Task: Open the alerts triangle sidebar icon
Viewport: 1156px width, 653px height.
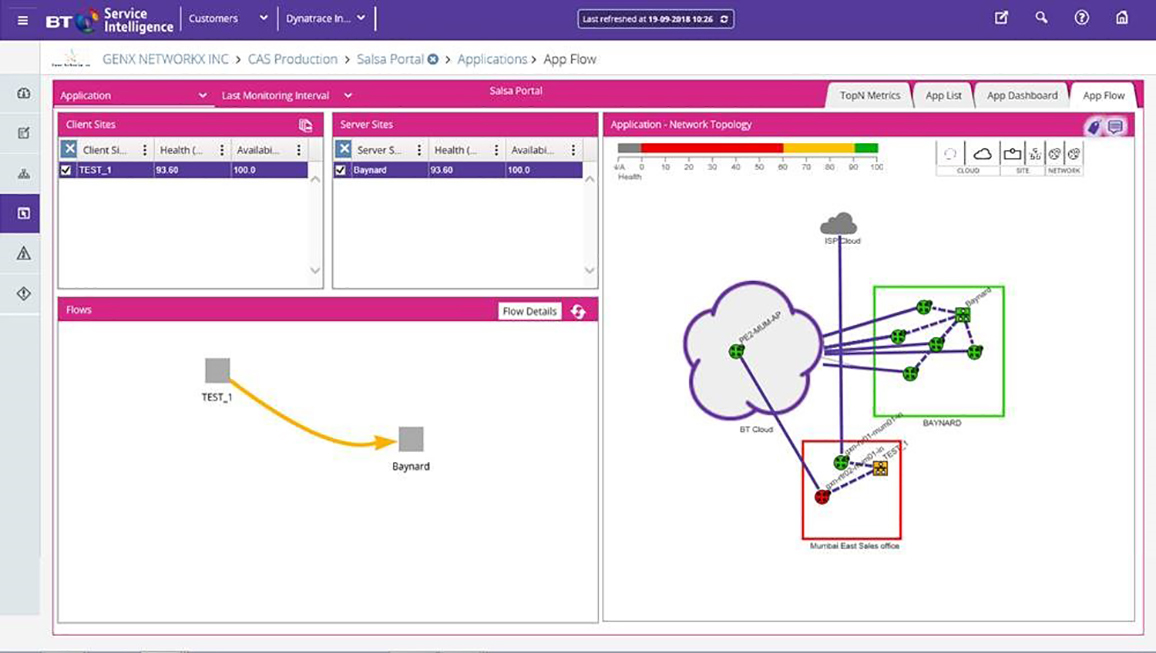Action: coord(24,254)
